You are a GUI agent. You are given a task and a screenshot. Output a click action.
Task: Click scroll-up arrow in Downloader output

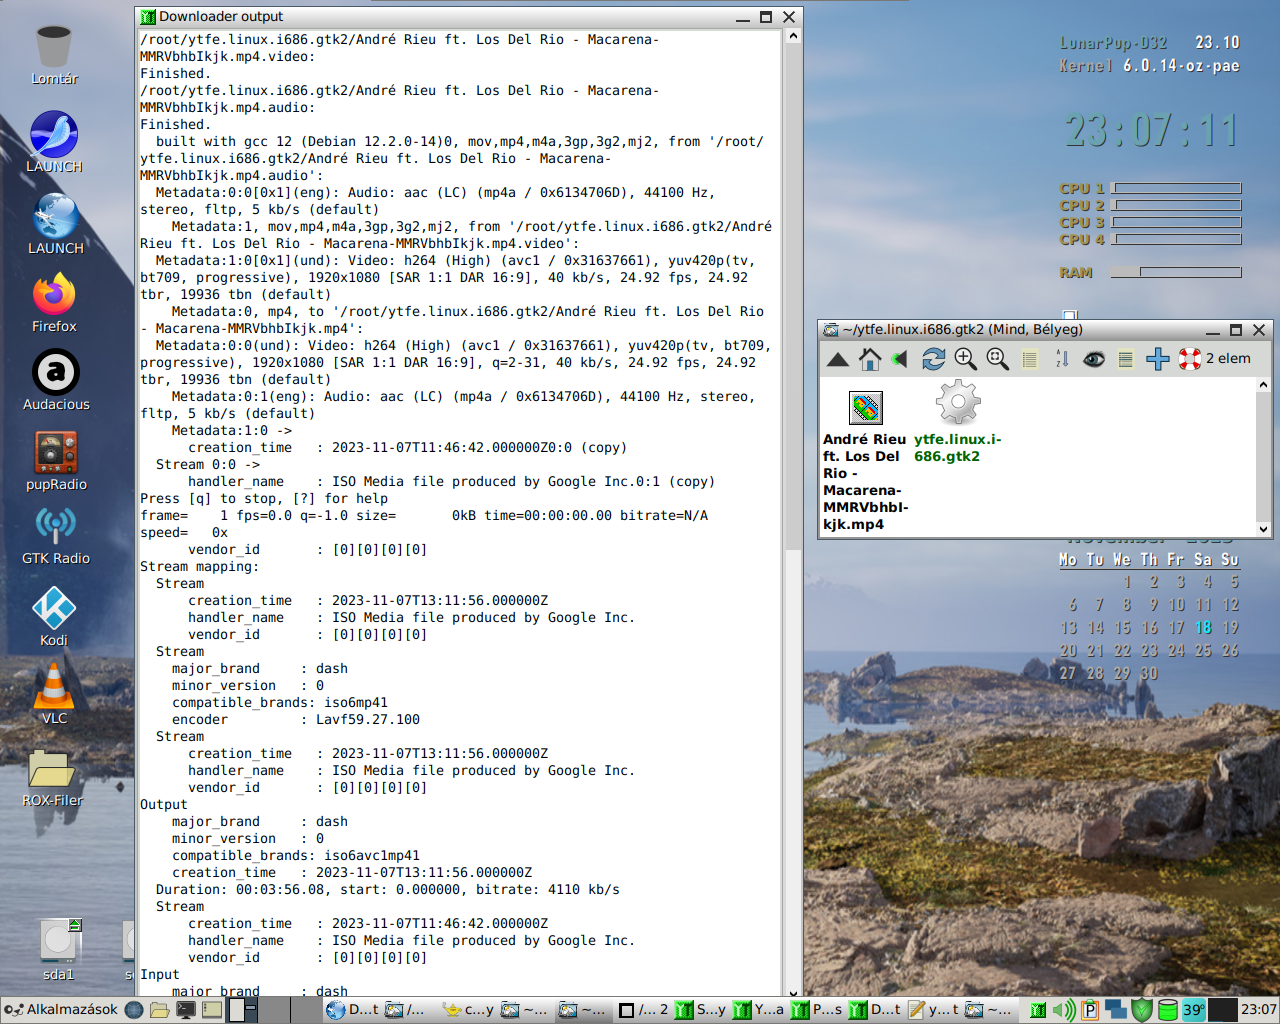(x=793, y=36)
